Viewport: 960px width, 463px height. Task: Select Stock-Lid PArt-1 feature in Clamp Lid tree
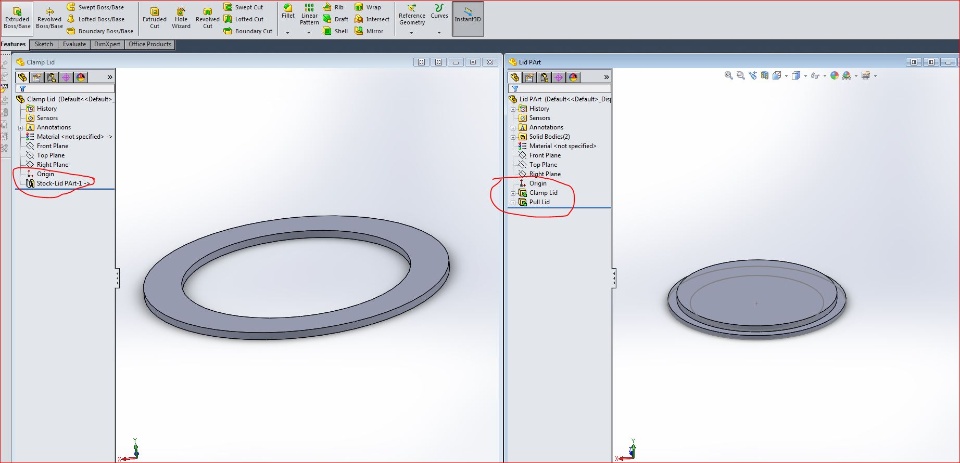point(59,183)
